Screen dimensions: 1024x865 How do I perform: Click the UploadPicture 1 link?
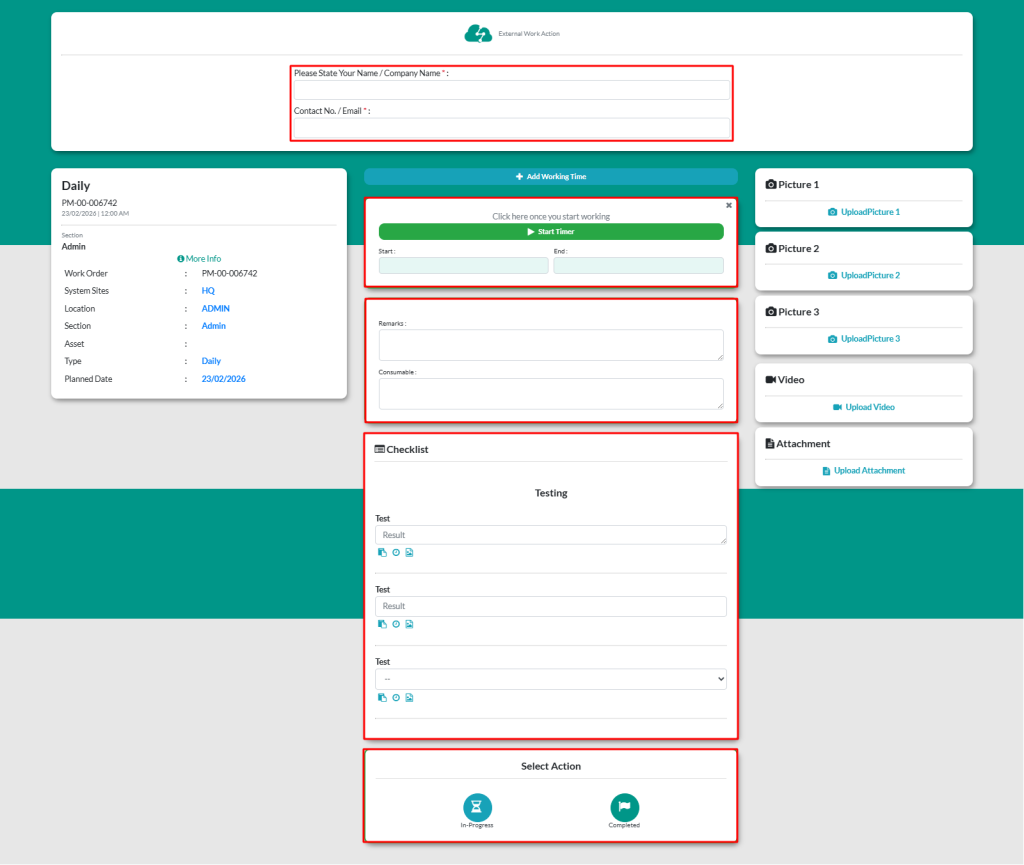pyautogui.click(x=864, y=212)
